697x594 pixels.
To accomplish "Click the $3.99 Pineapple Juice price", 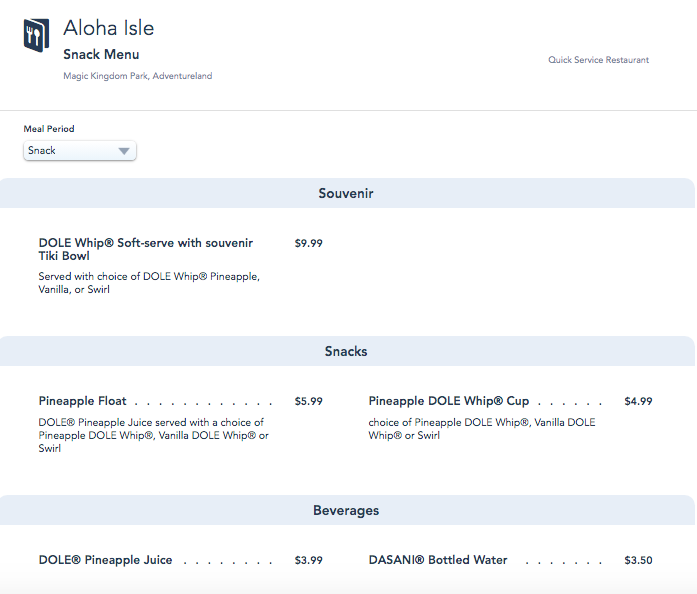I will coord(309,560).
